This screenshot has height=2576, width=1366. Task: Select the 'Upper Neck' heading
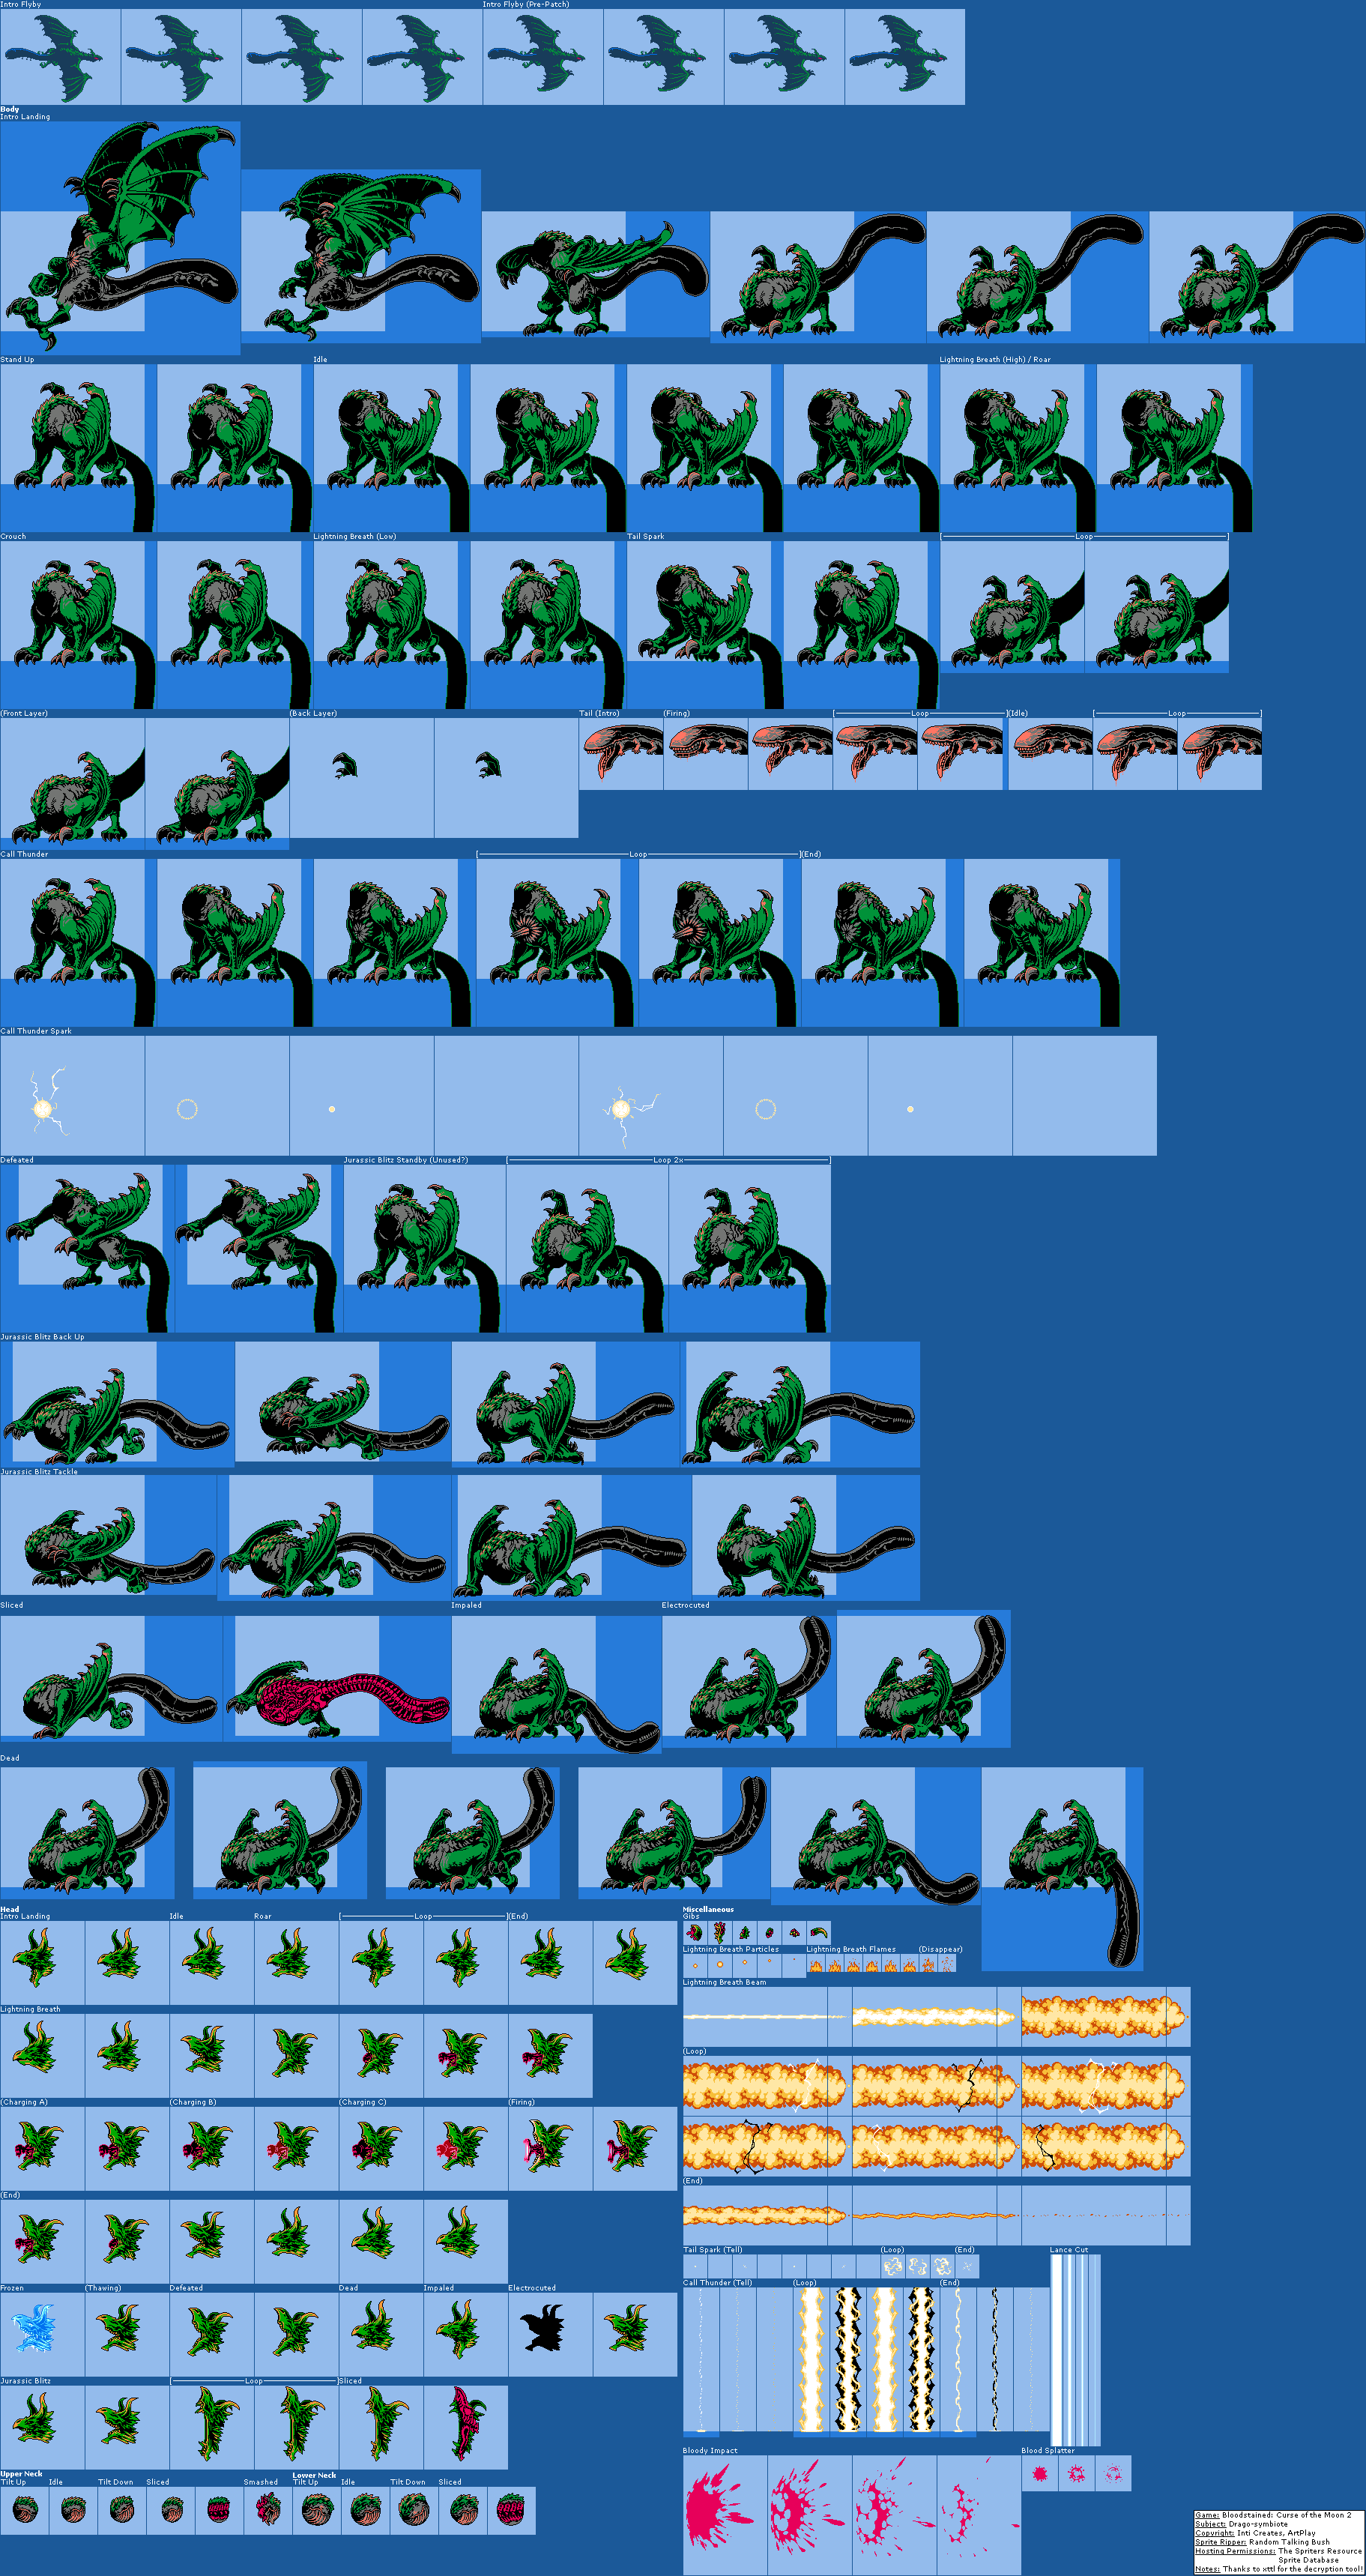(x=21, y=2474)
